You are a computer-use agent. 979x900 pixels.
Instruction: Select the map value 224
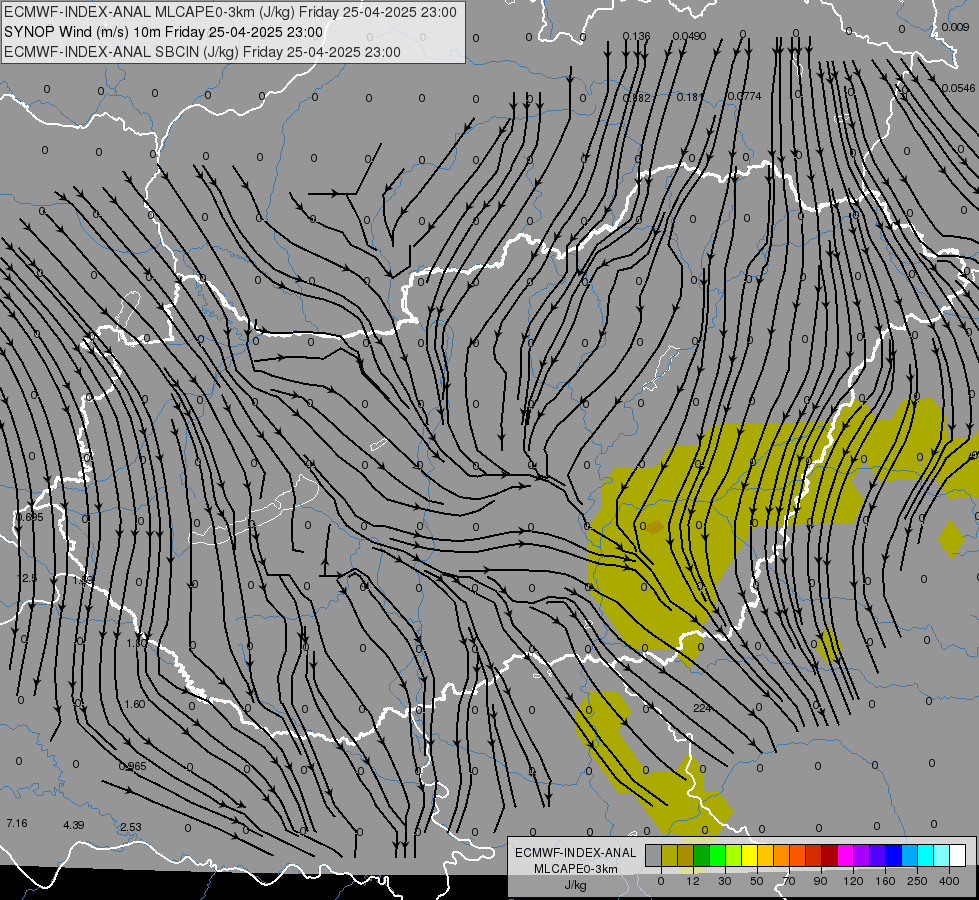click(x=702, y=708)
